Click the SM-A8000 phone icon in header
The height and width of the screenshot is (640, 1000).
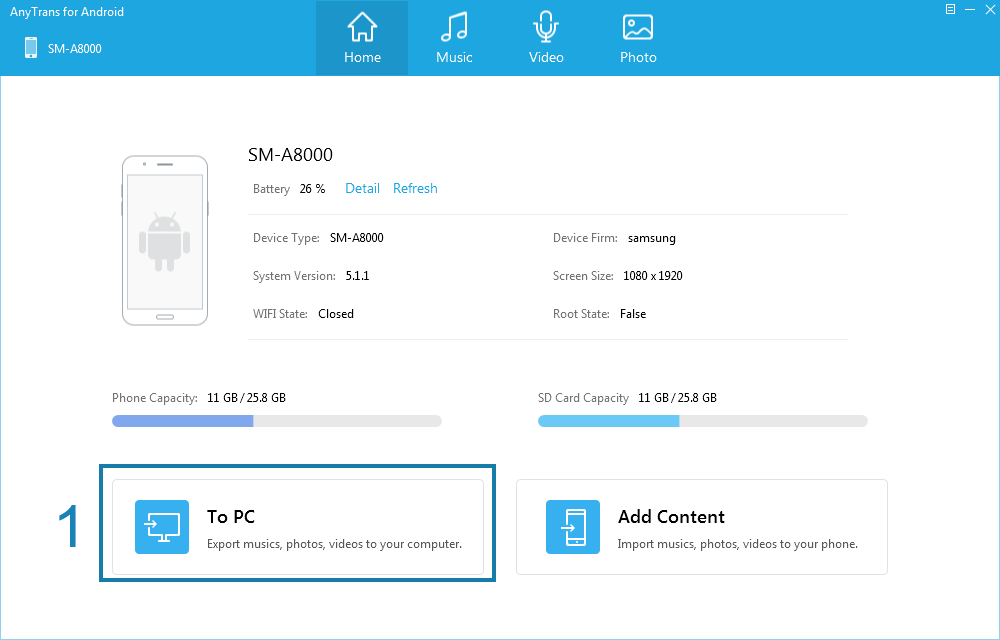click(31, 48)
